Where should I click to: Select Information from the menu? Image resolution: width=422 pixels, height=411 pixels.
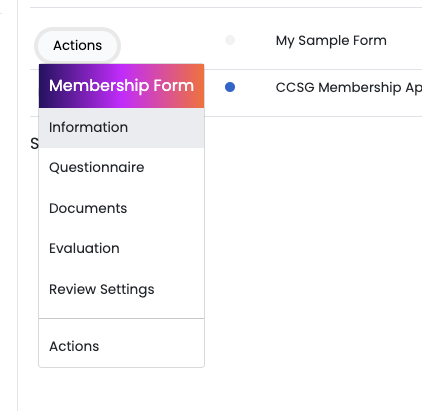121,128
